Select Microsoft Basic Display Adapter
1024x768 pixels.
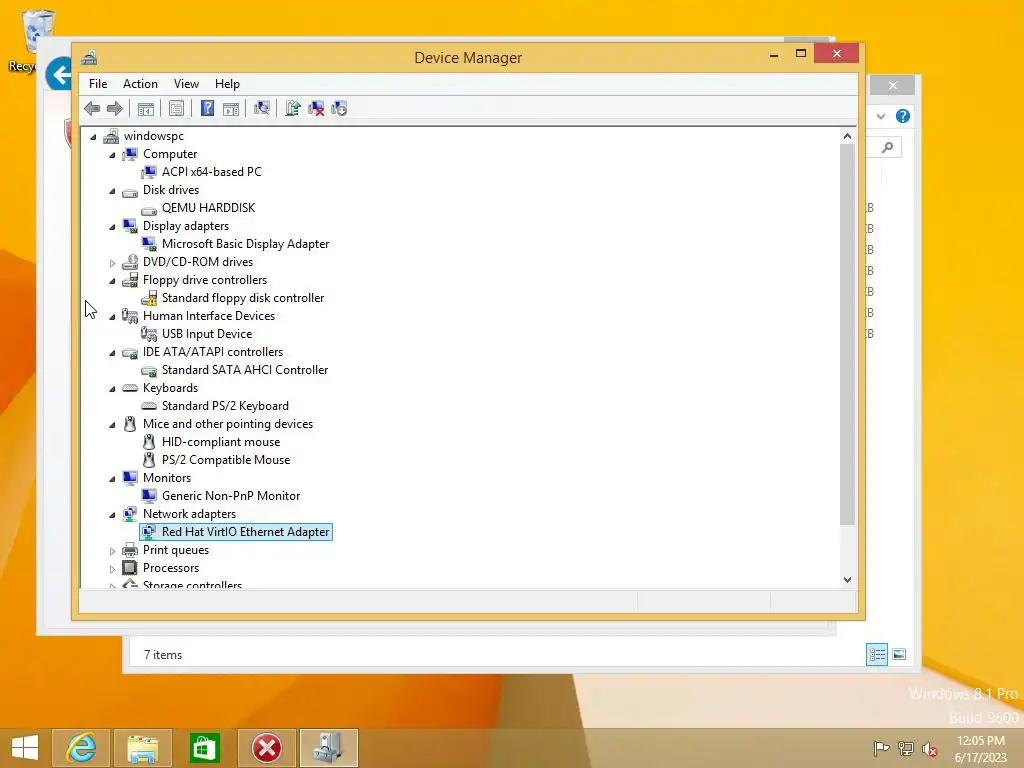pyautogui.click(x=246, y=244)
